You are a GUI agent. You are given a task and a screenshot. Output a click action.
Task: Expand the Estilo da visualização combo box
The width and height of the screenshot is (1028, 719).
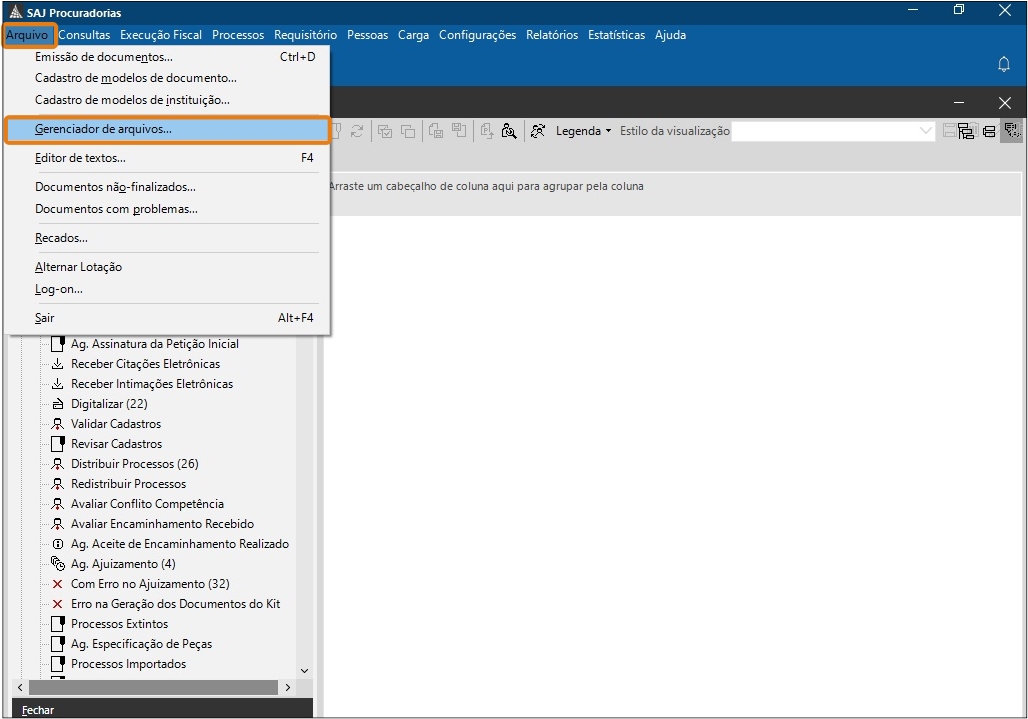[x=926, y=131]
